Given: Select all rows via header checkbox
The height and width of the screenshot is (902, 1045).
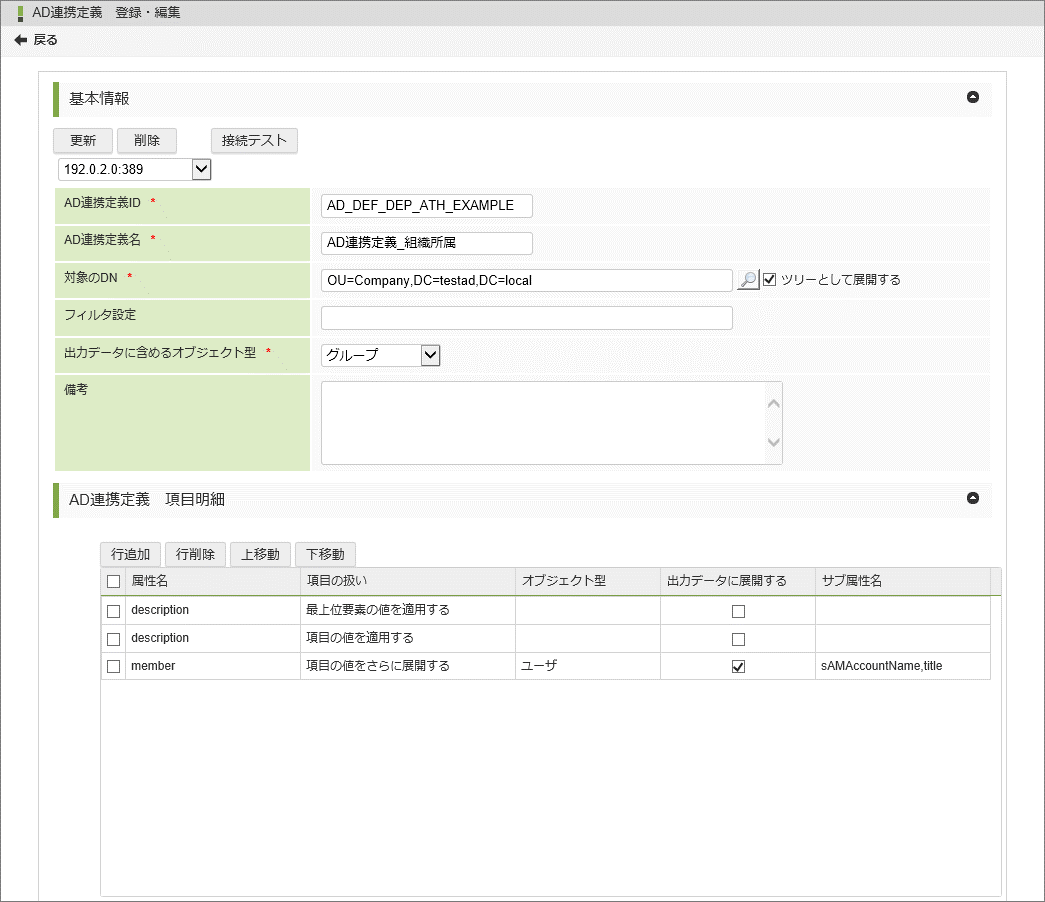Looking at the screenshot, I should (113, 581).
